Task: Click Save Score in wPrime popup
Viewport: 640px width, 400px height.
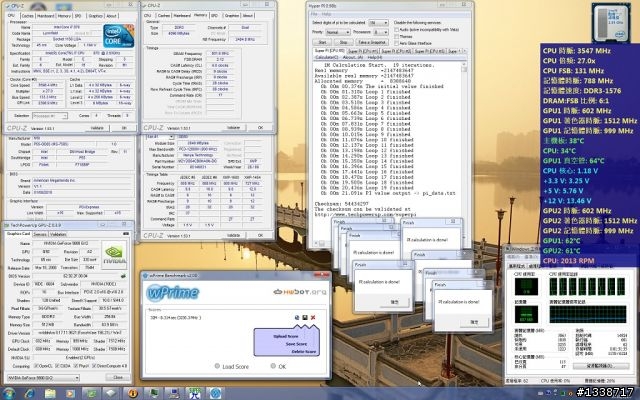Action: tap(296, 344)
